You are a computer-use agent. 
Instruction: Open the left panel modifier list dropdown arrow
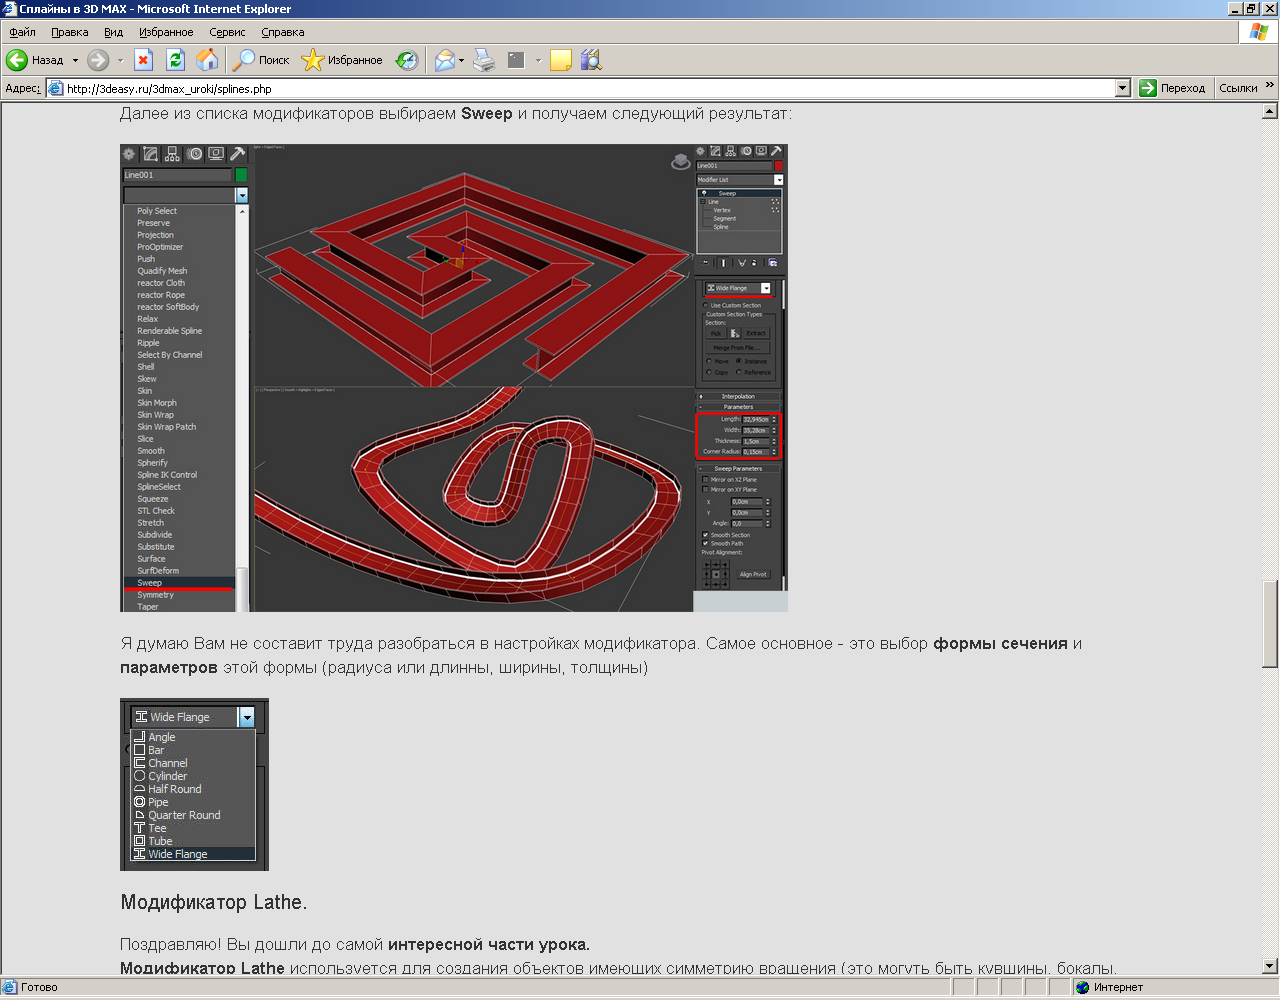tap(241, 195)
